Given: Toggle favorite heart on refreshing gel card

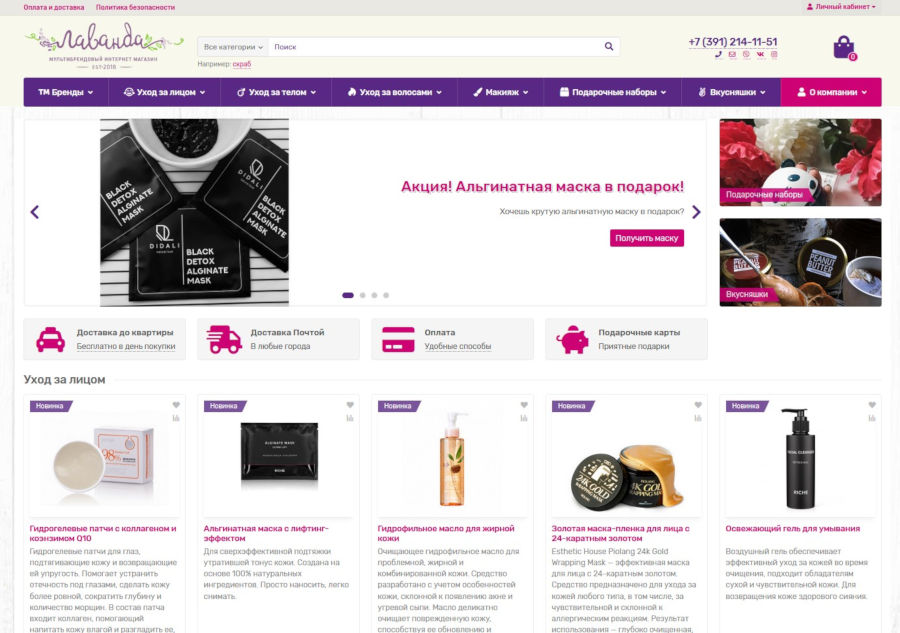Looking at the screenshot, I should 872,405.
